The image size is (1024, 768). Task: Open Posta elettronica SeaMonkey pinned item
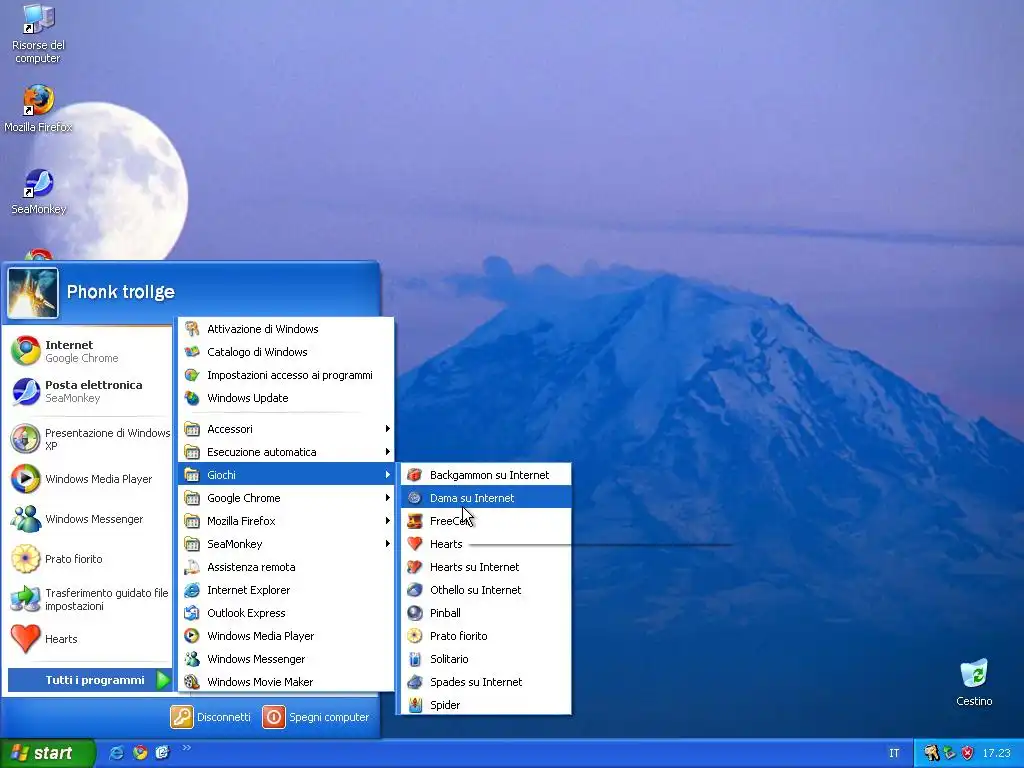click(x=89, y=391)
